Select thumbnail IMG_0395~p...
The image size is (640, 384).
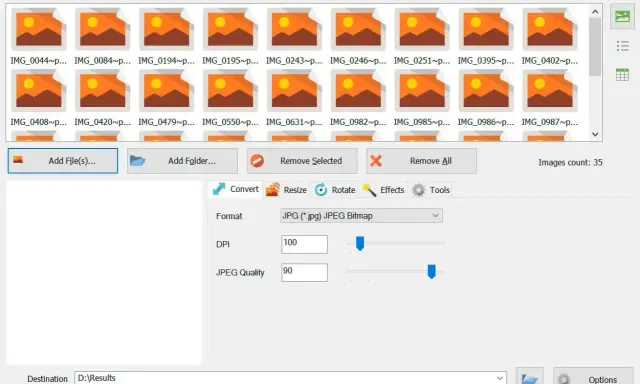[486, 37]
